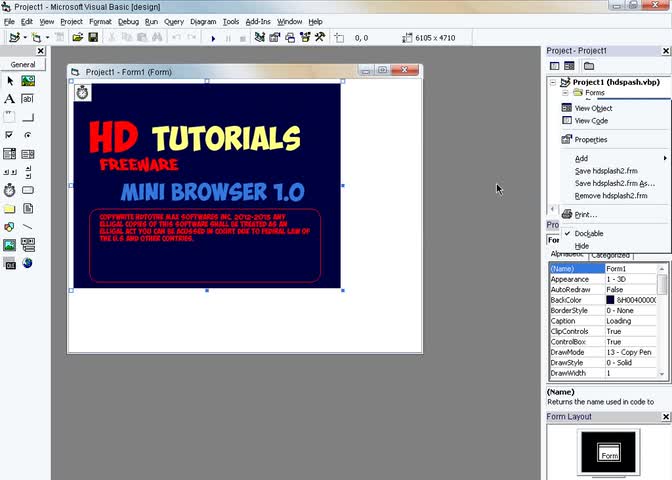The image size is (672, 480).
Task: Choose Save hdsplash2.frm in context menu
Action: 615,171
